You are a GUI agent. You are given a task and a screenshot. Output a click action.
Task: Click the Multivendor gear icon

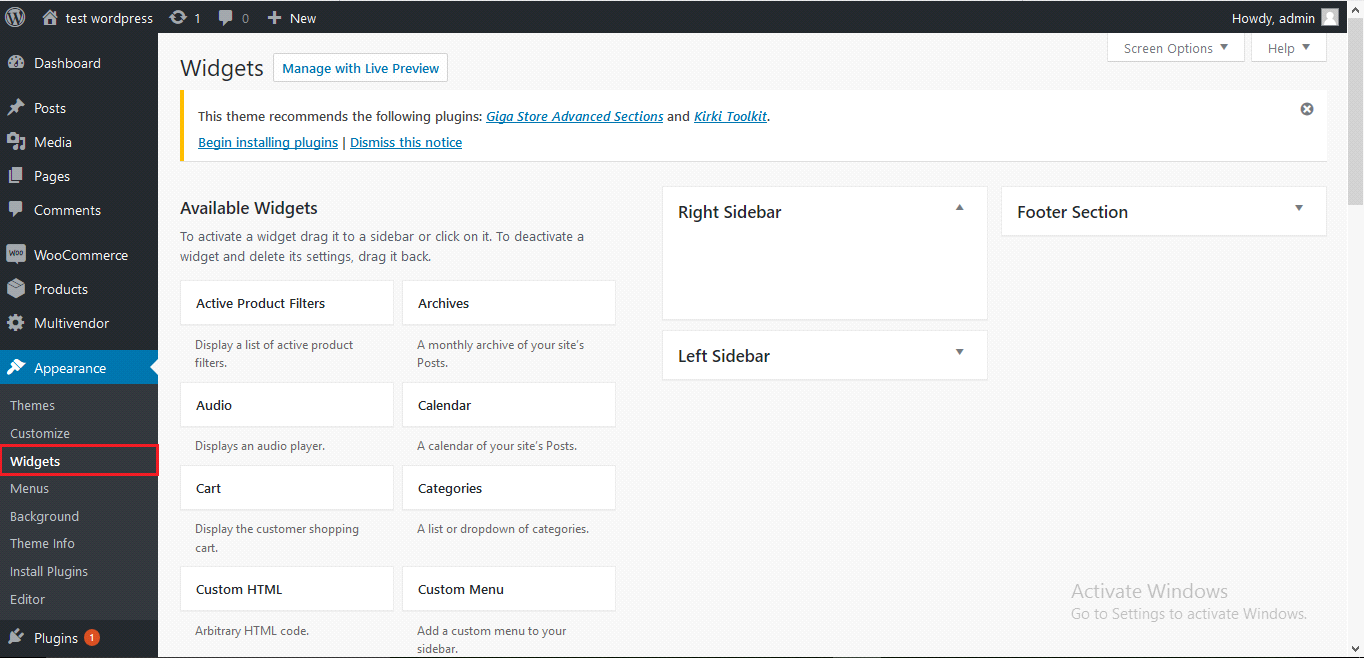pyautogui.click(x=16, y=323)
